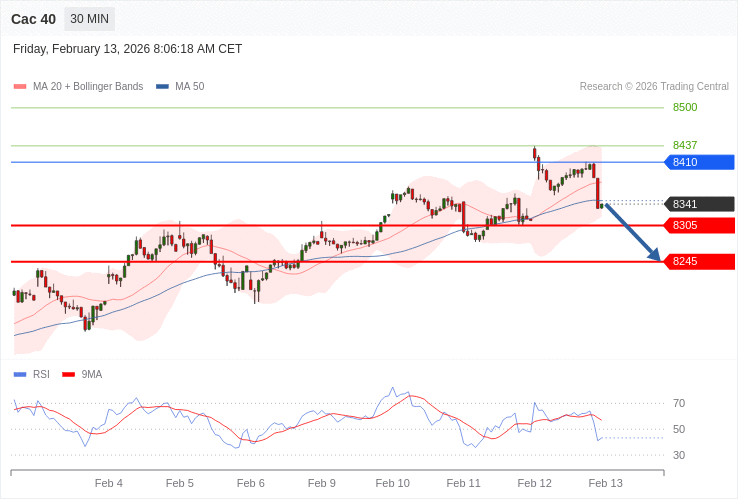
Task: Click the blue 8410 pivot price tag
Action: click(699, 162)
